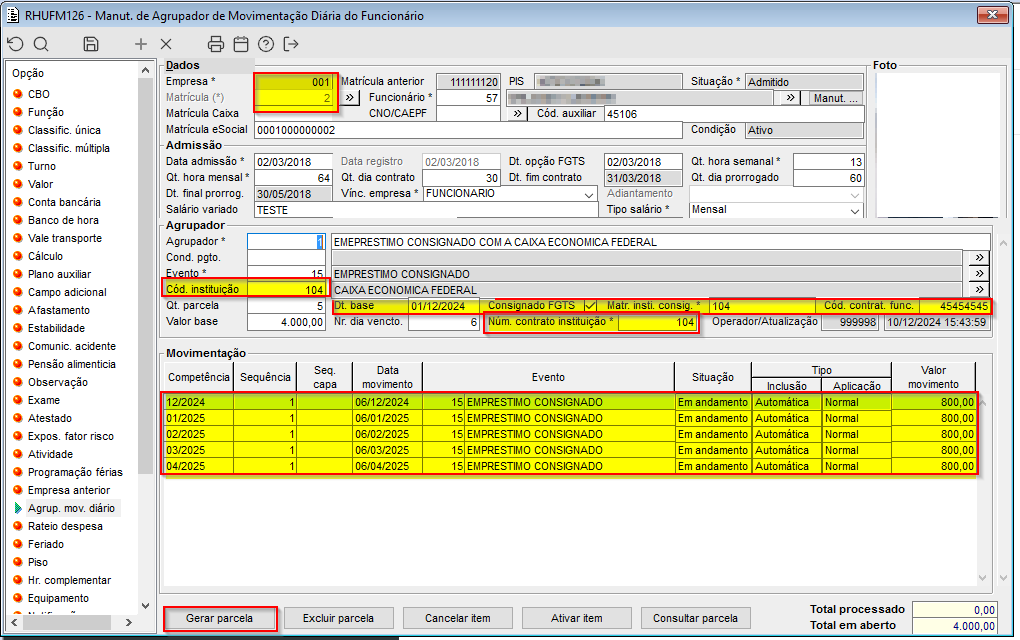1020x640 pixels.
Task: Click the Qt. parcela input field
Action: tap(286, 306)
